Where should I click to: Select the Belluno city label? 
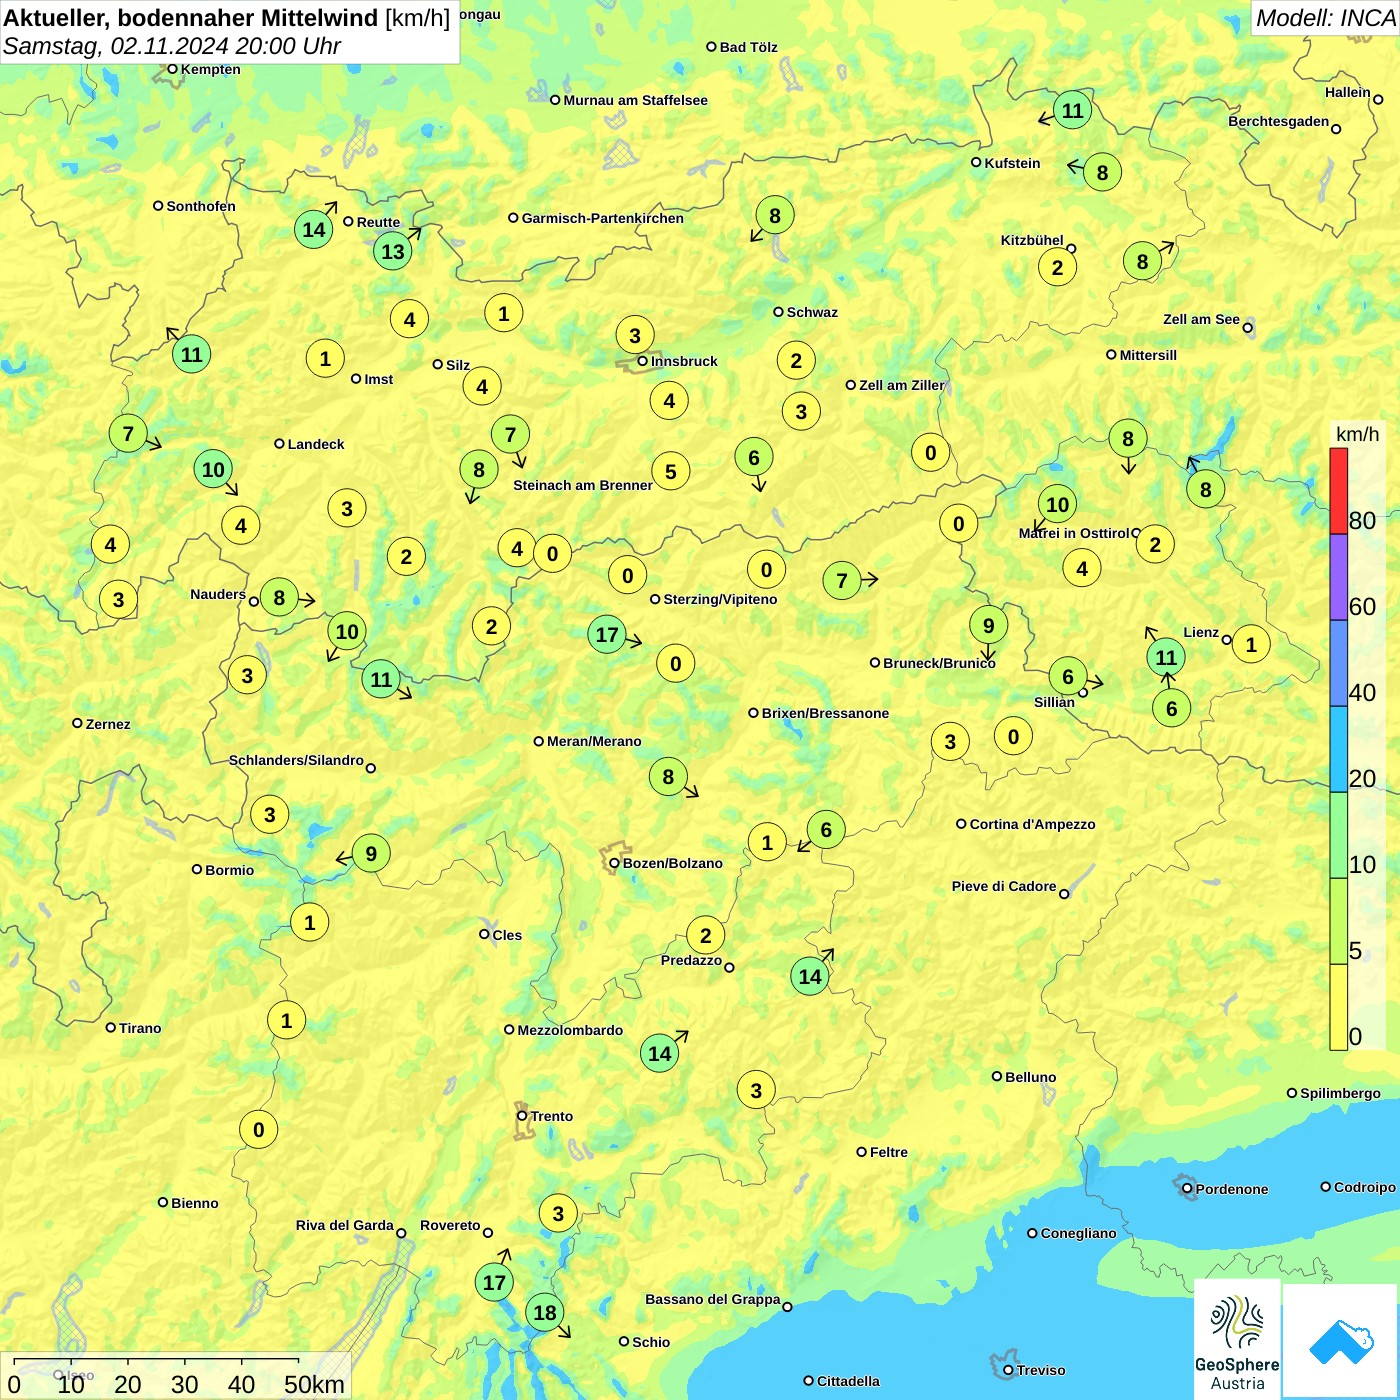[1031, 1077]
